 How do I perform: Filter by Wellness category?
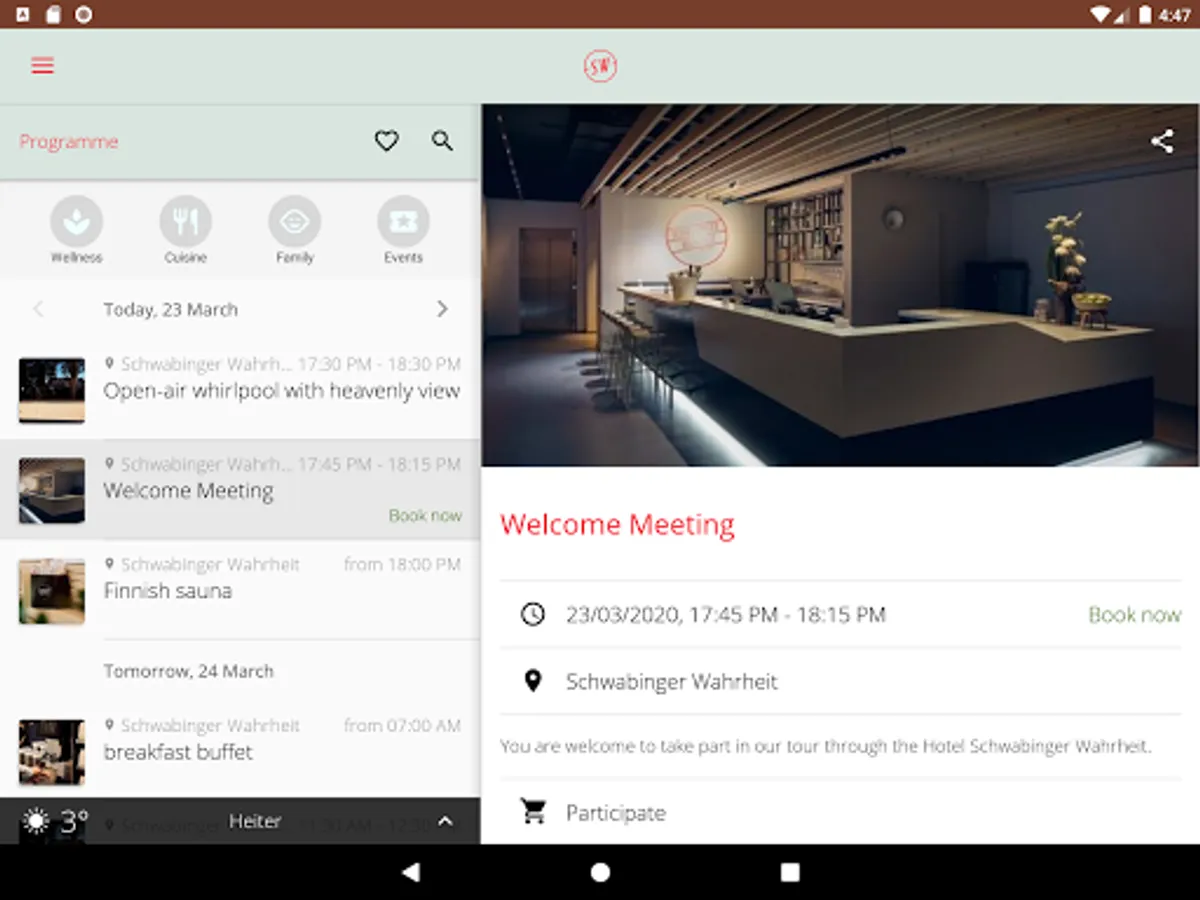(77, 230)
